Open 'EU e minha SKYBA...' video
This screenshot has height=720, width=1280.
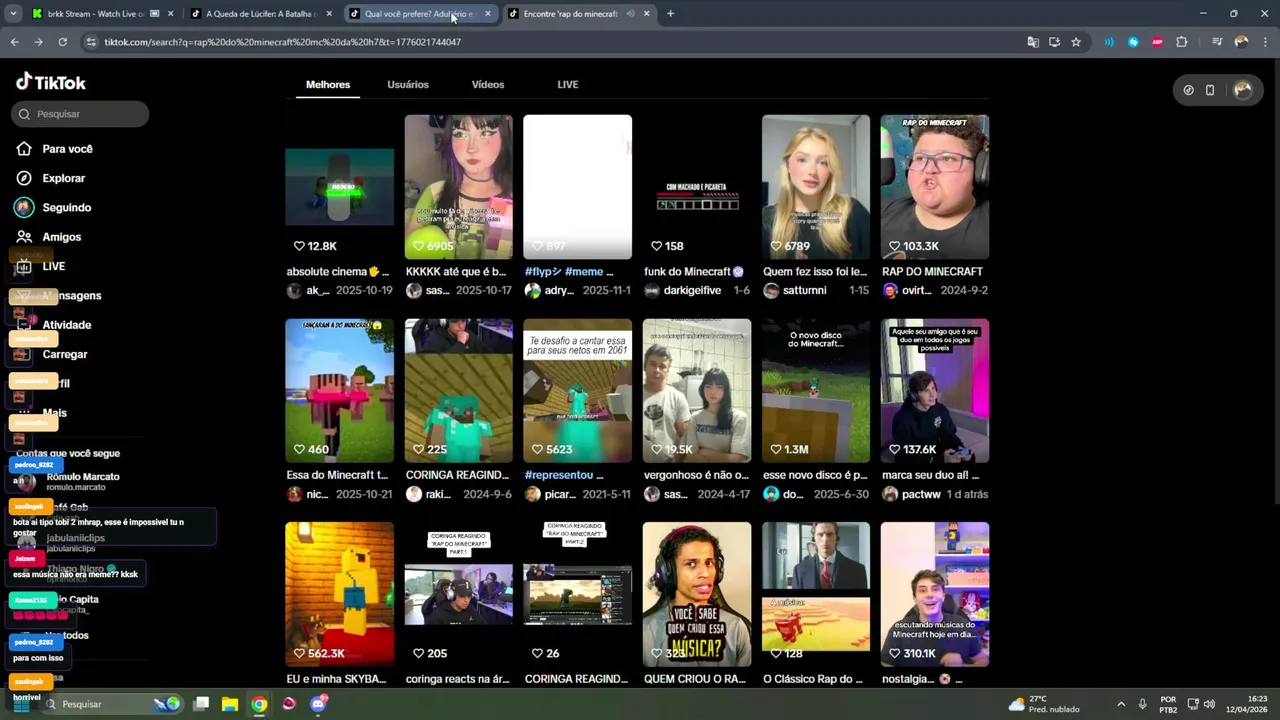tap(339, 594)
